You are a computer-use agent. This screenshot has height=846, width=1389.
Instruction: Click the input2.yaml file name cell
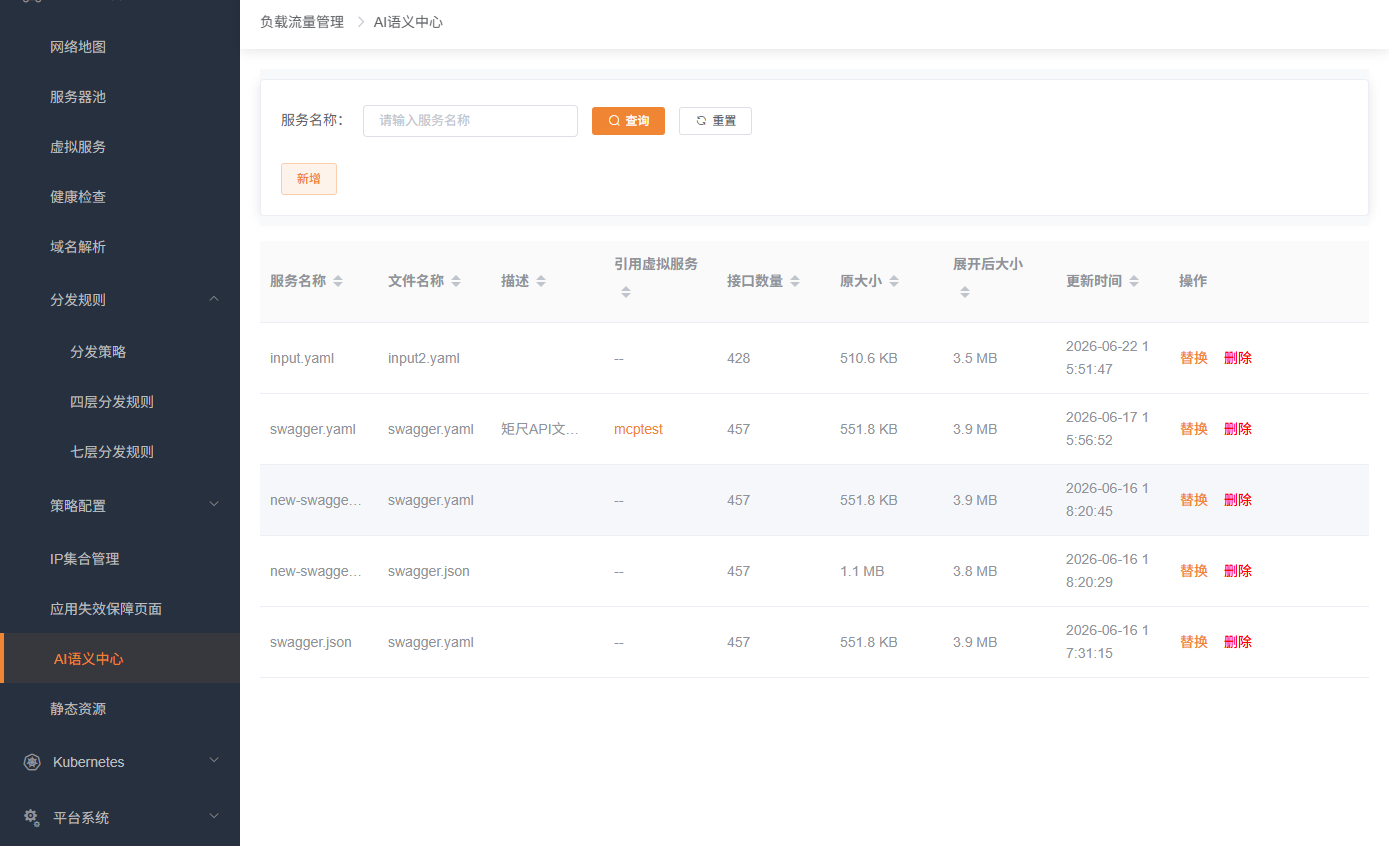tap(424, 358)
